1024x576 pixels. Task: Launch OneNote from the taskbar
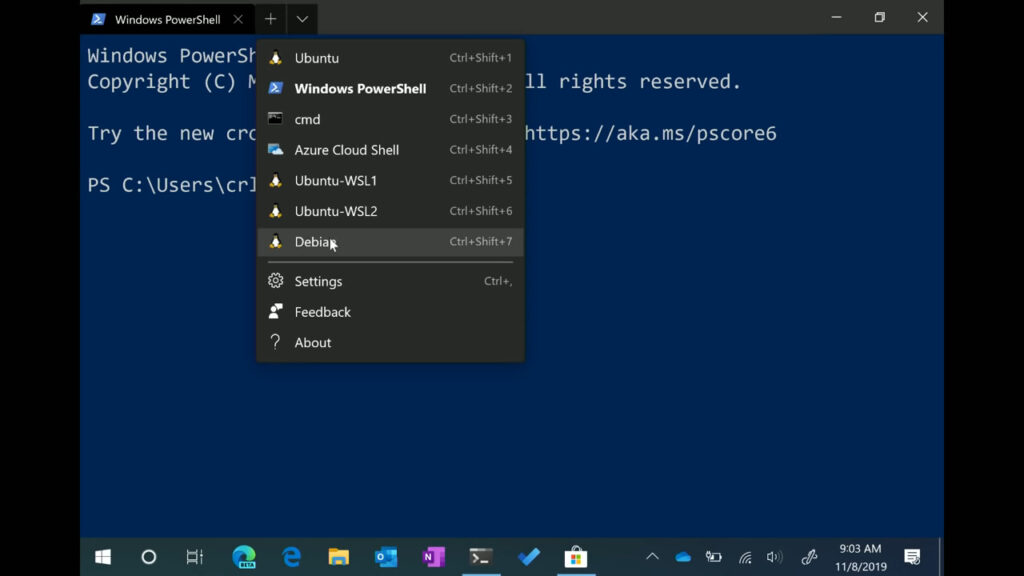(434, 557)
